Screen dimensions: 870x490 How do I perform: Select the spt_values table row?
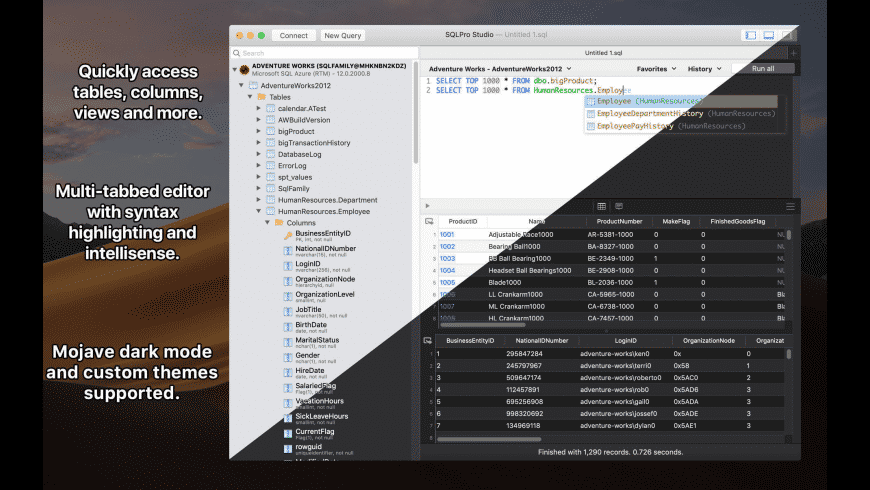pyautogui.click(x=323, y=177)
